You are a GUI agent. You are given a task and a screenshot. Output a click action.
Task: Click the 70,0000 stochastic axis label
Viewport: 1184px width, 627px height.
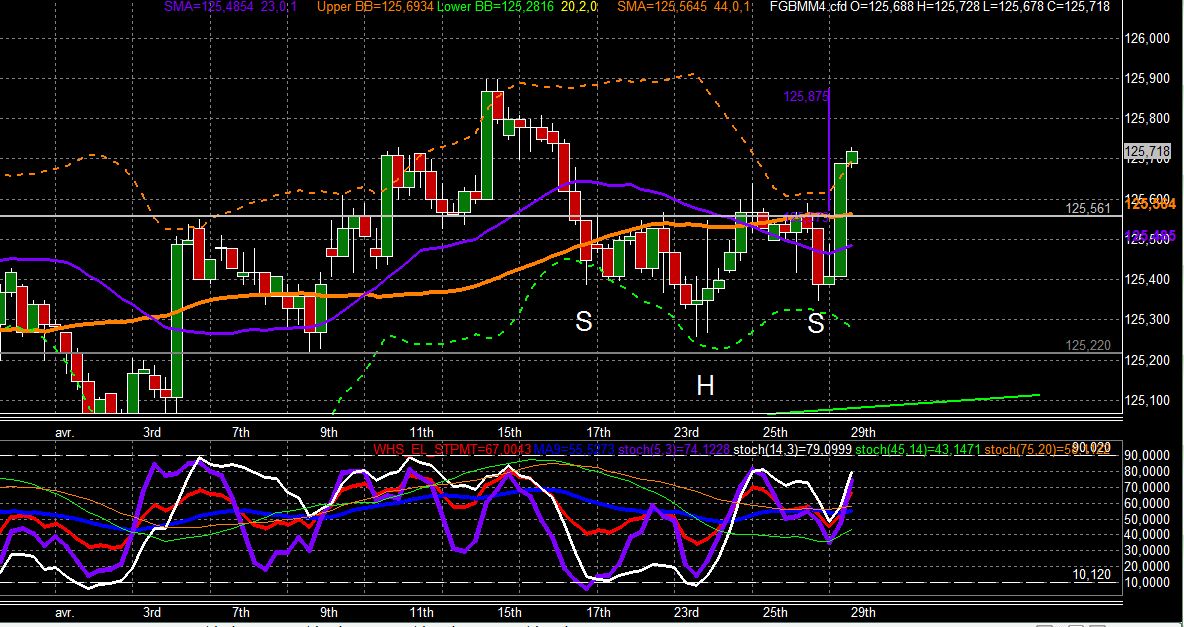point(1149,486)
